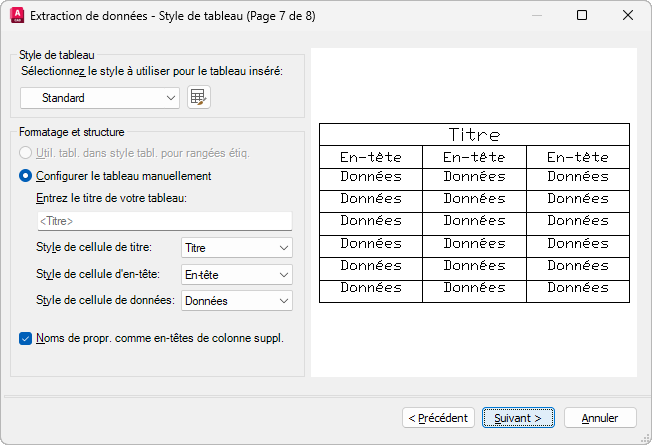Click the 'Entrez le titre de votre tableau' label
Screen dimensions: 652x445
pyautogui.click(x=111, y=198)
